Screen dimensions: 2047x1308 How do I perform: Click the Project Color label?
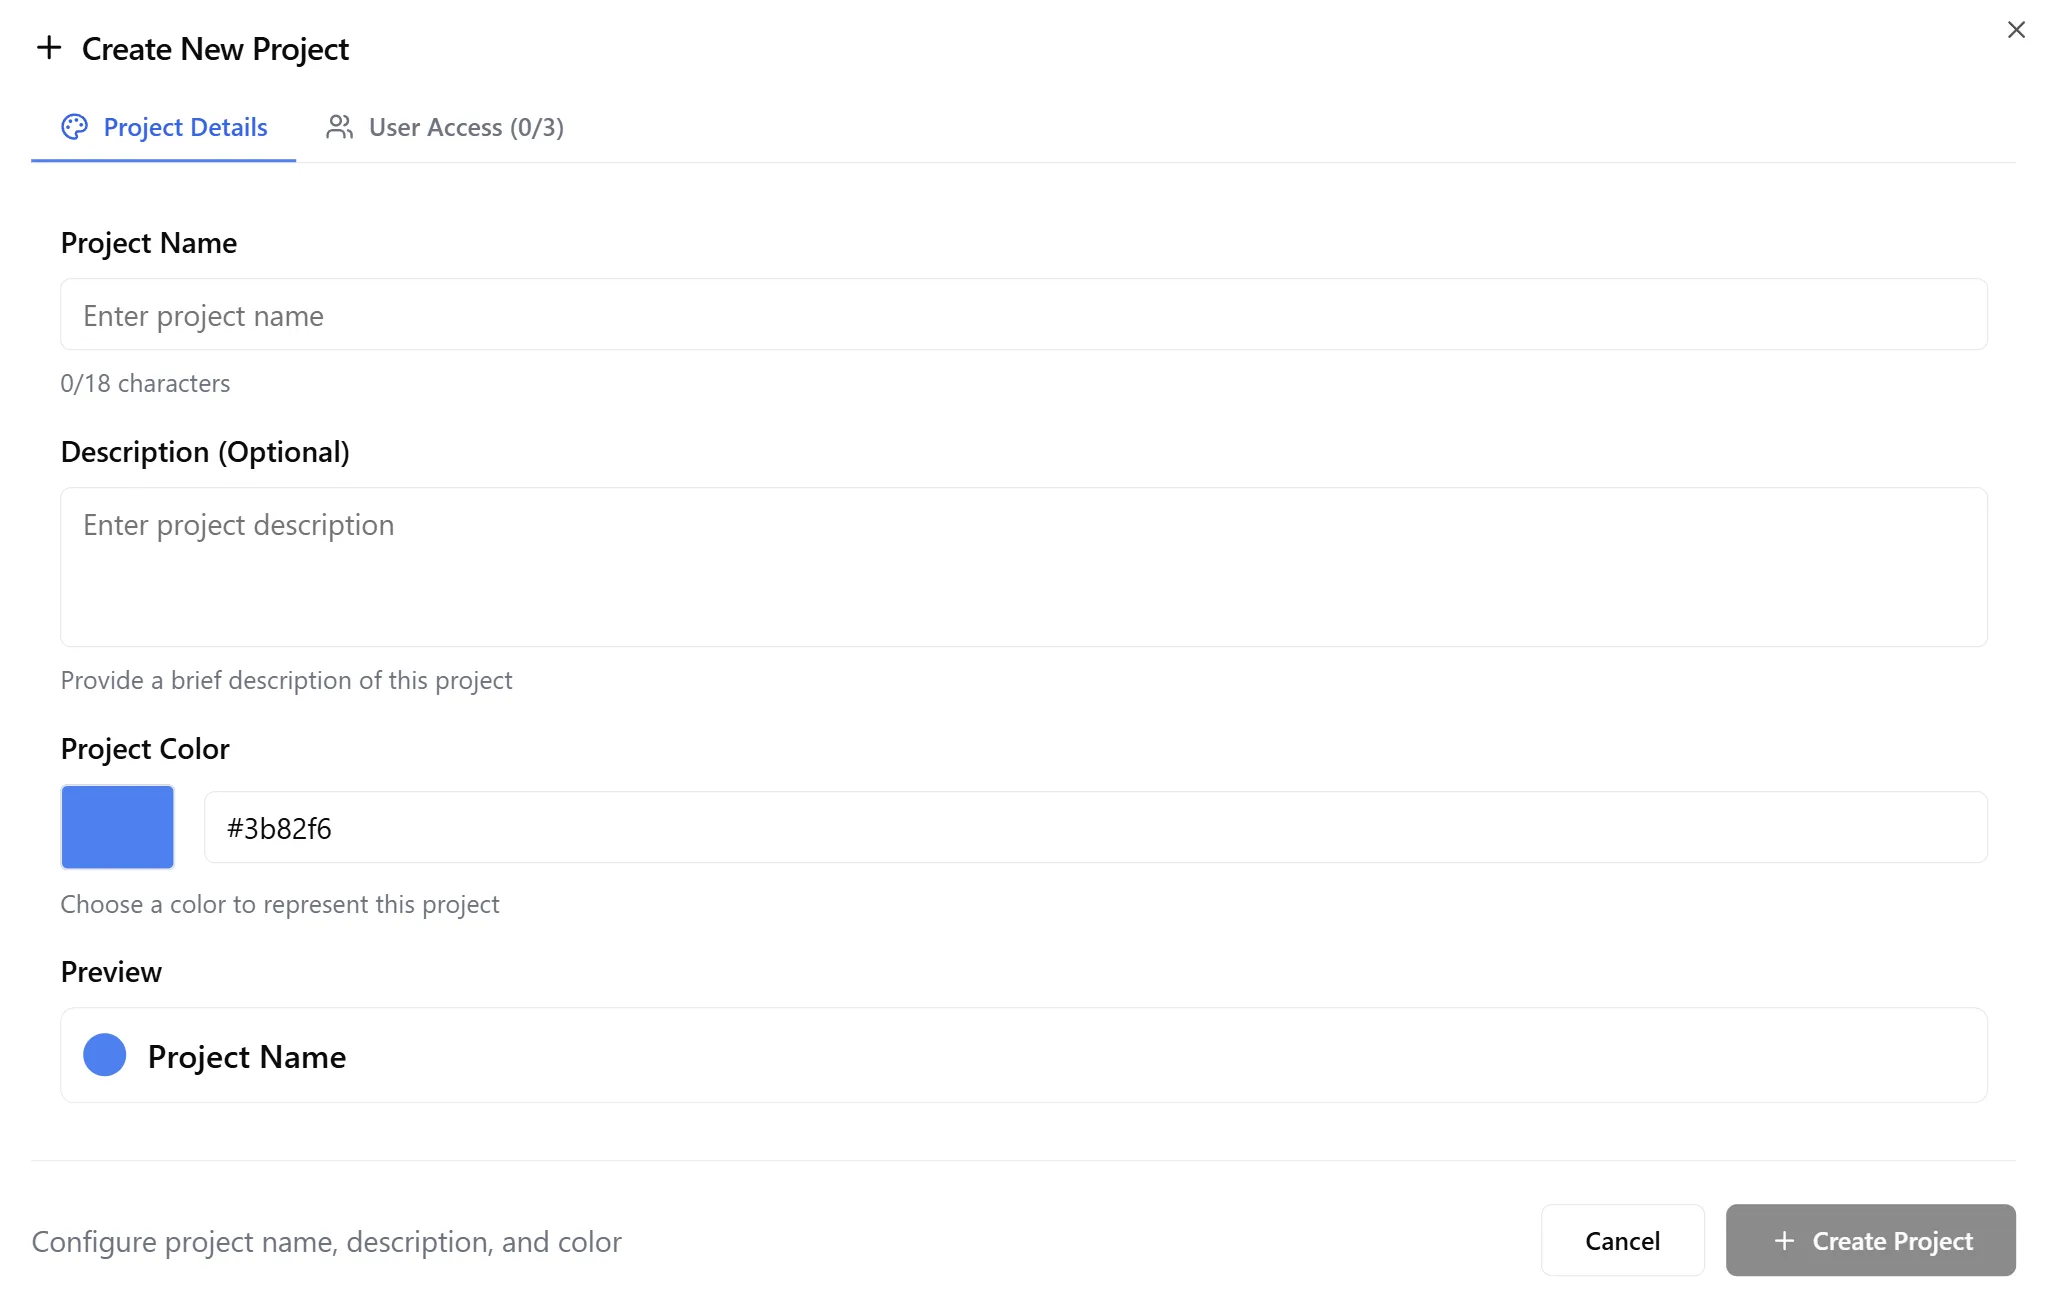pyautogui.click(x=144, y=748)
